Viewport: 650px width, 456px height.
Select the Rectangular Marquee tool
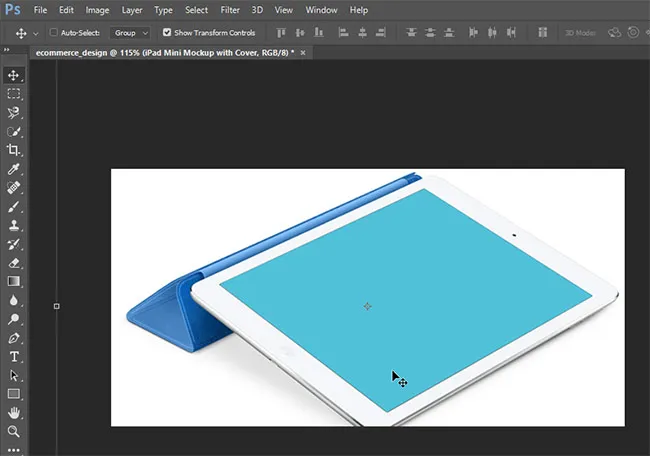tap(14, 94)
